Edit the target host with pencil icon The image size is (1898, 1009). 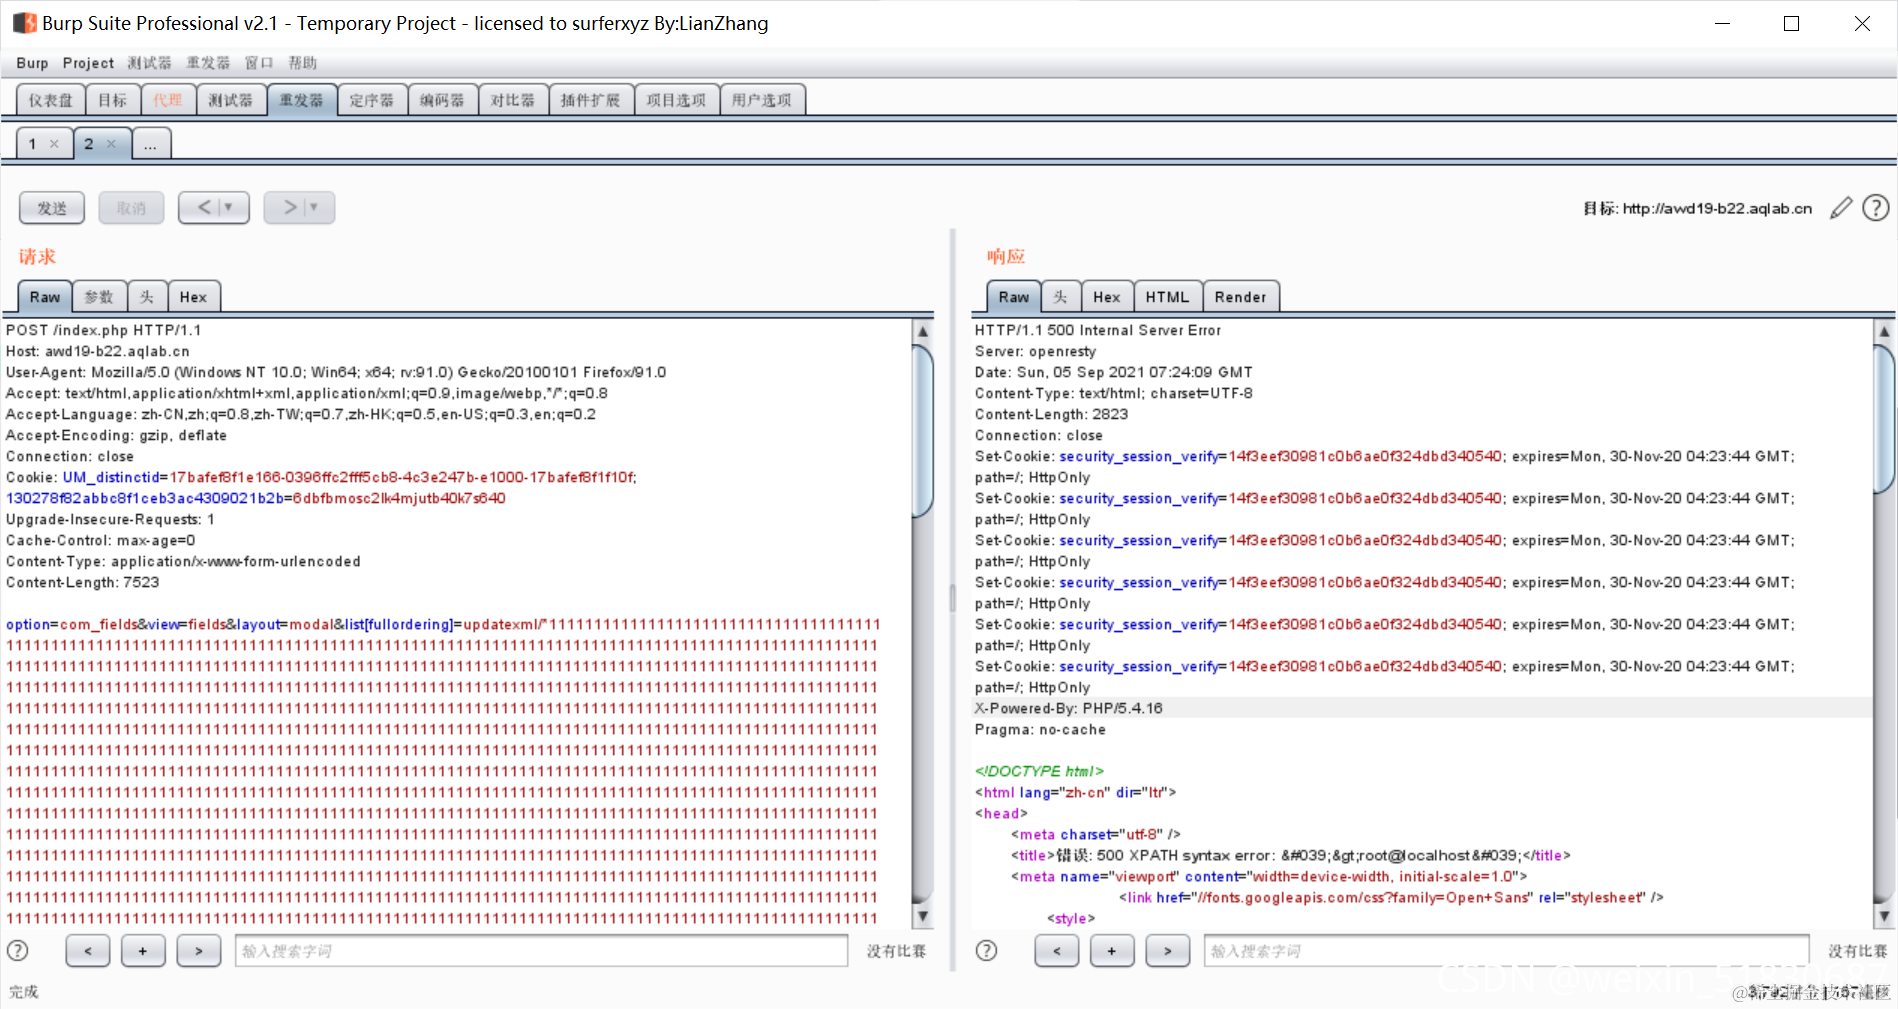tap(1841, 208)
